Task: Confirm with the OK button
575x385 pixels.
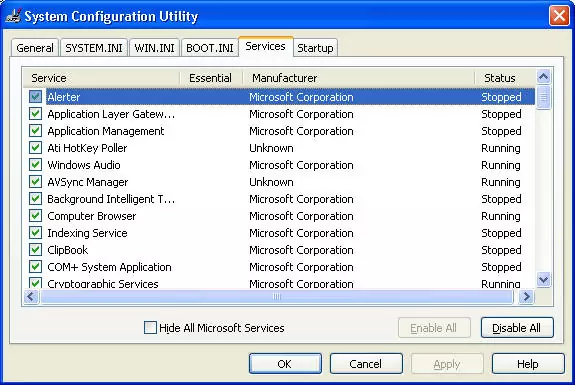Action: point(285,364)
